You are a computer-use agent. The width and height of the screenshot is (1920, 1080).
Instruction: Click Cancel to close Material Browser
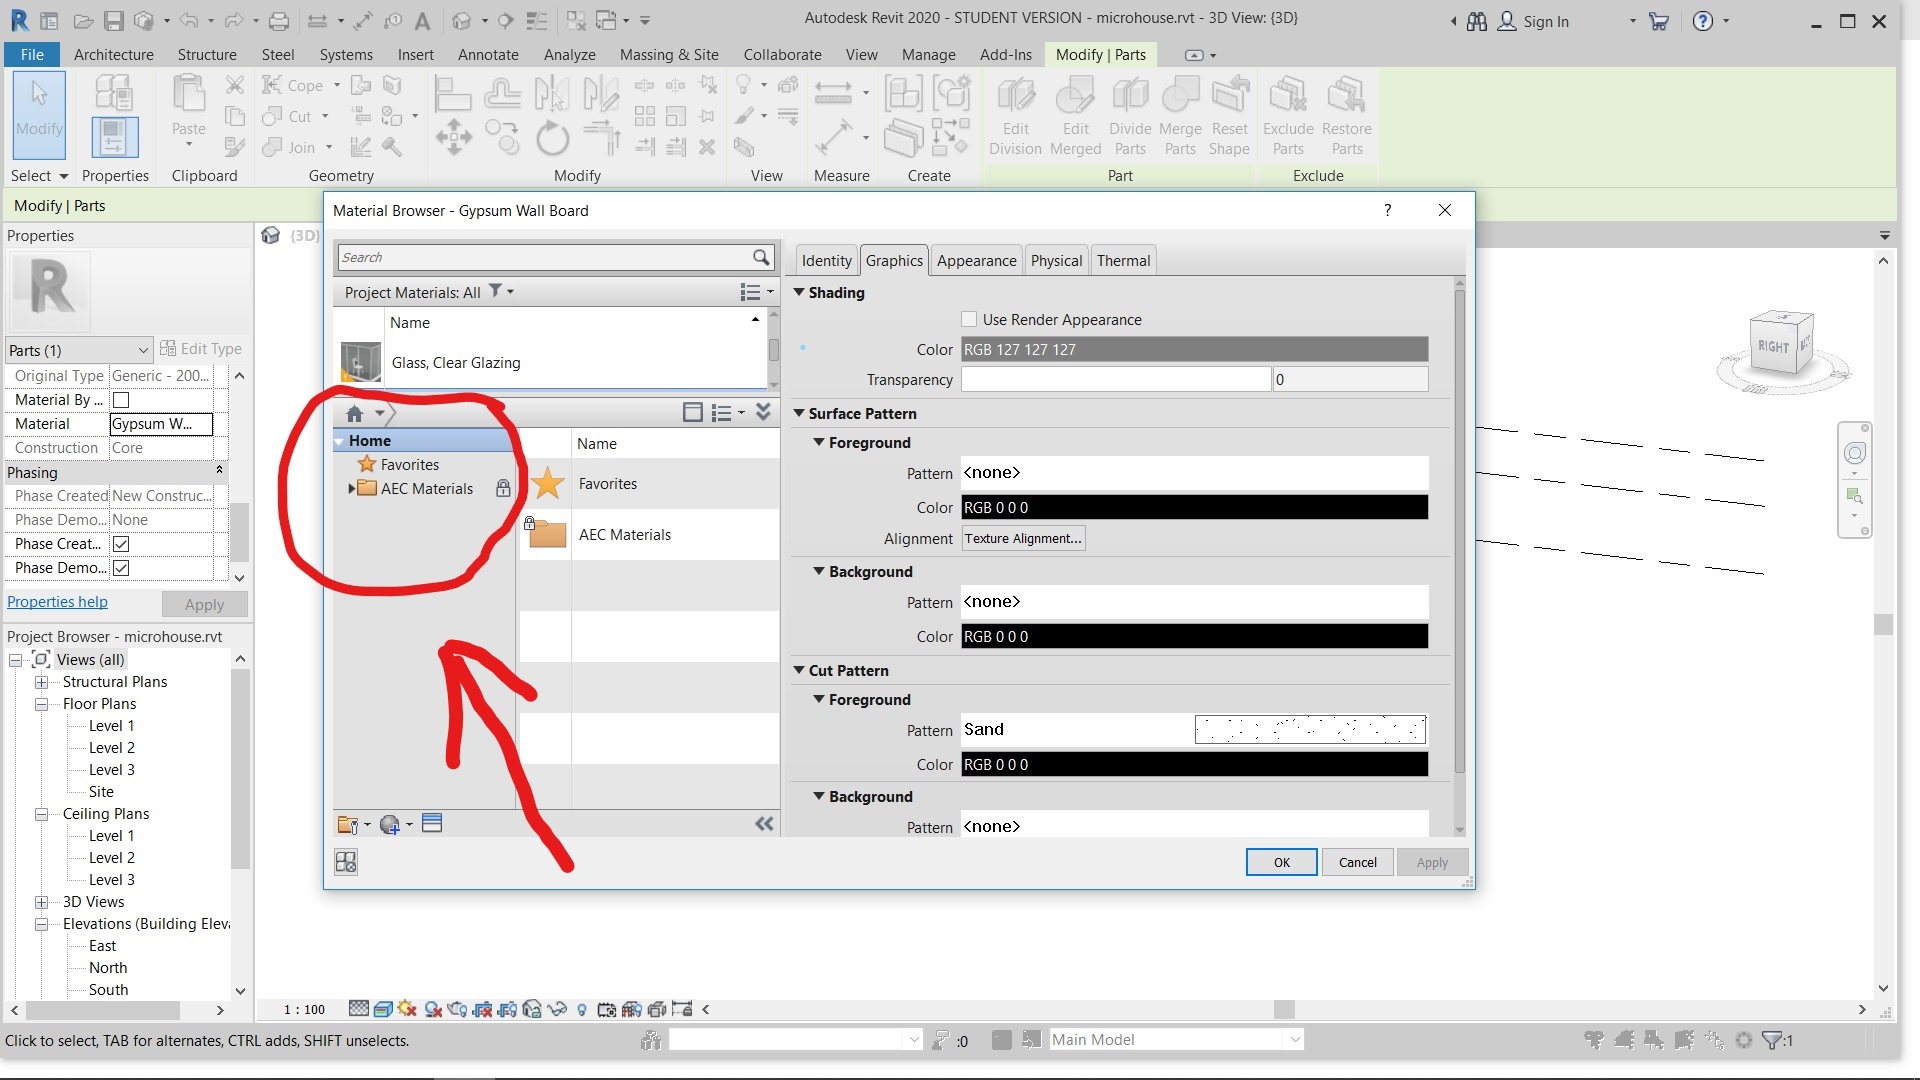[x=1357, y=861]
